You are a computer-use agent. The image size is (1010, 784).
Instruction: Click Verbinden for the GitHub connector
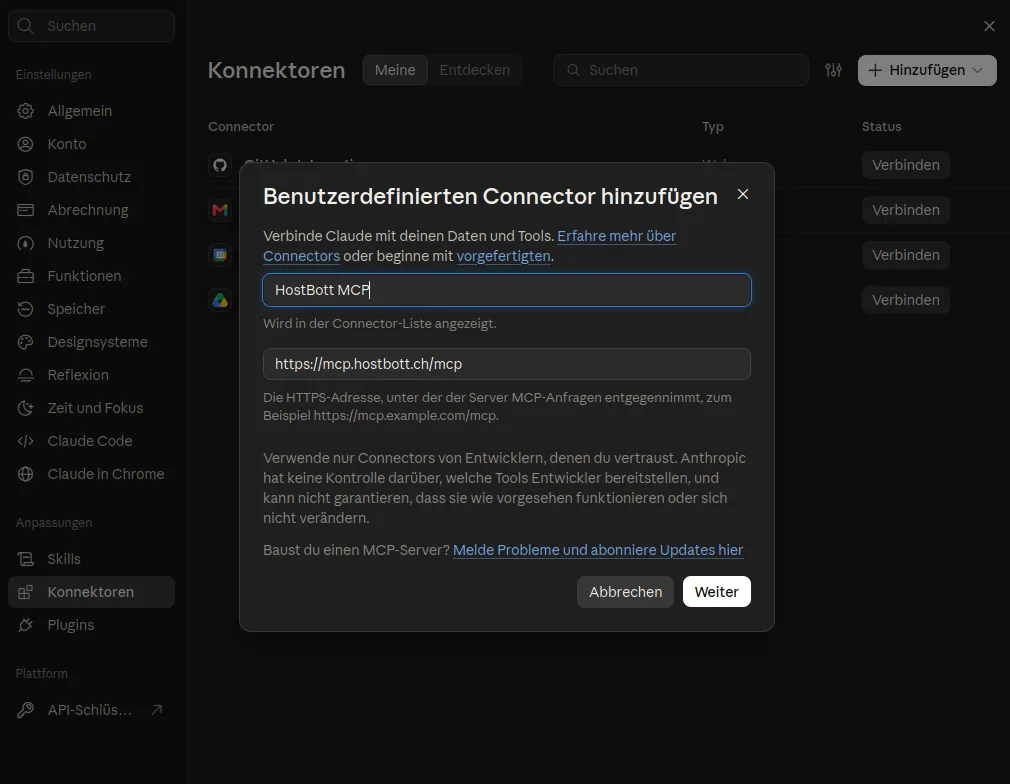[x=906, y=165]
